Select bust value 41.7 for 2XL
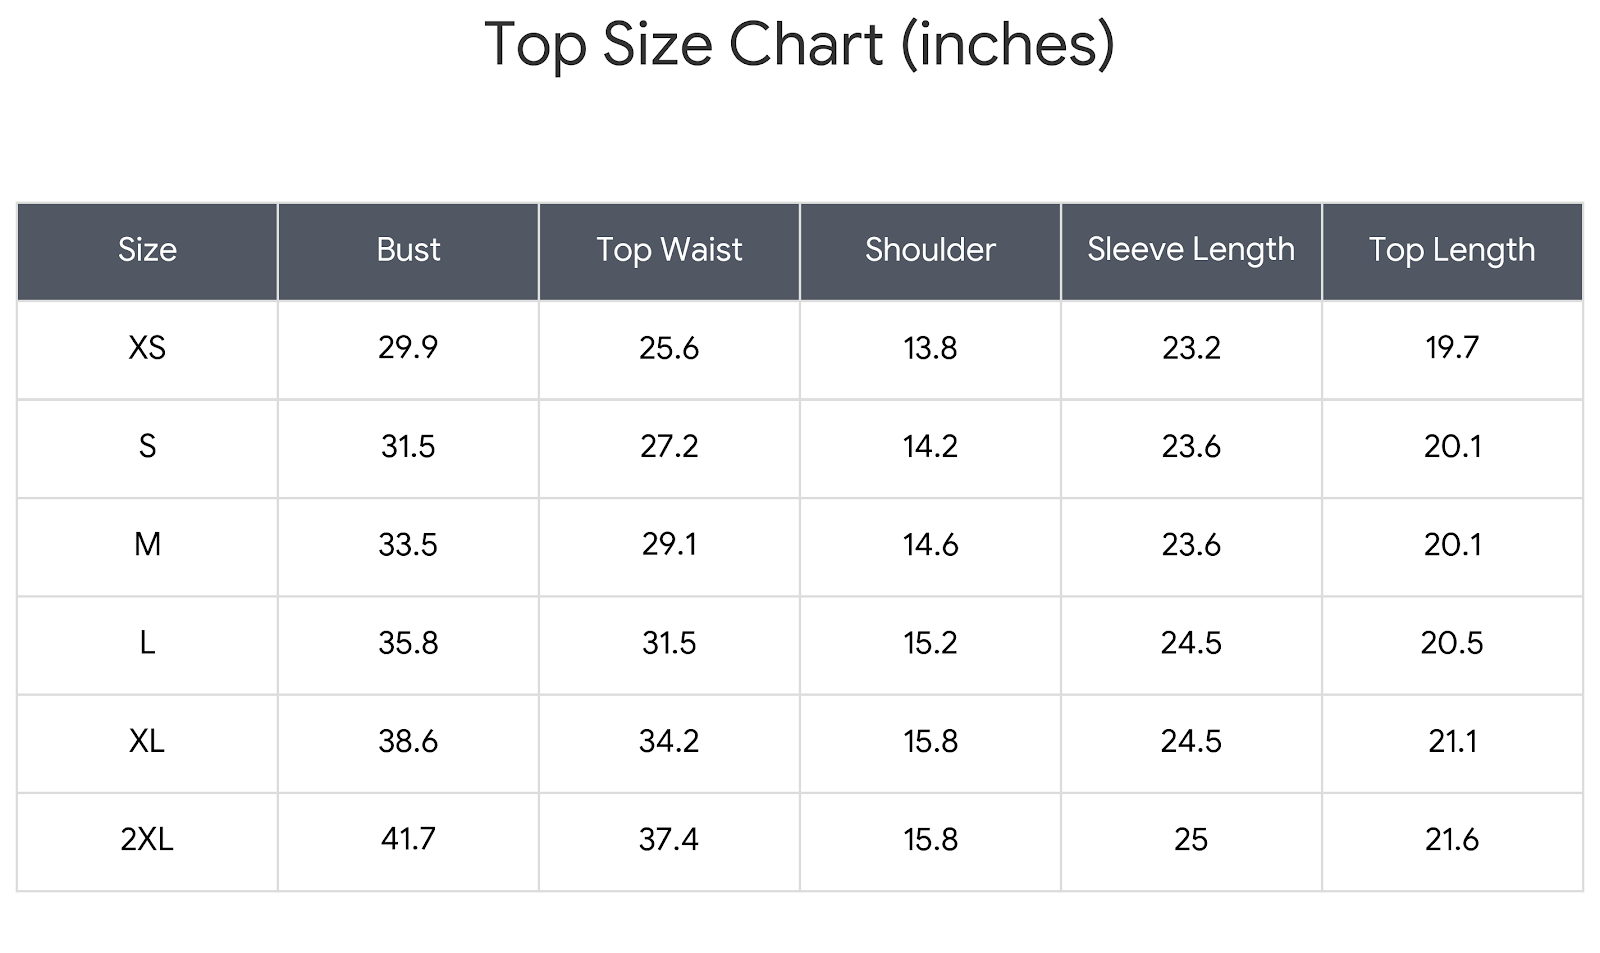The height and width of the screenshot is (953, 1600). click(x=408, y=839)
